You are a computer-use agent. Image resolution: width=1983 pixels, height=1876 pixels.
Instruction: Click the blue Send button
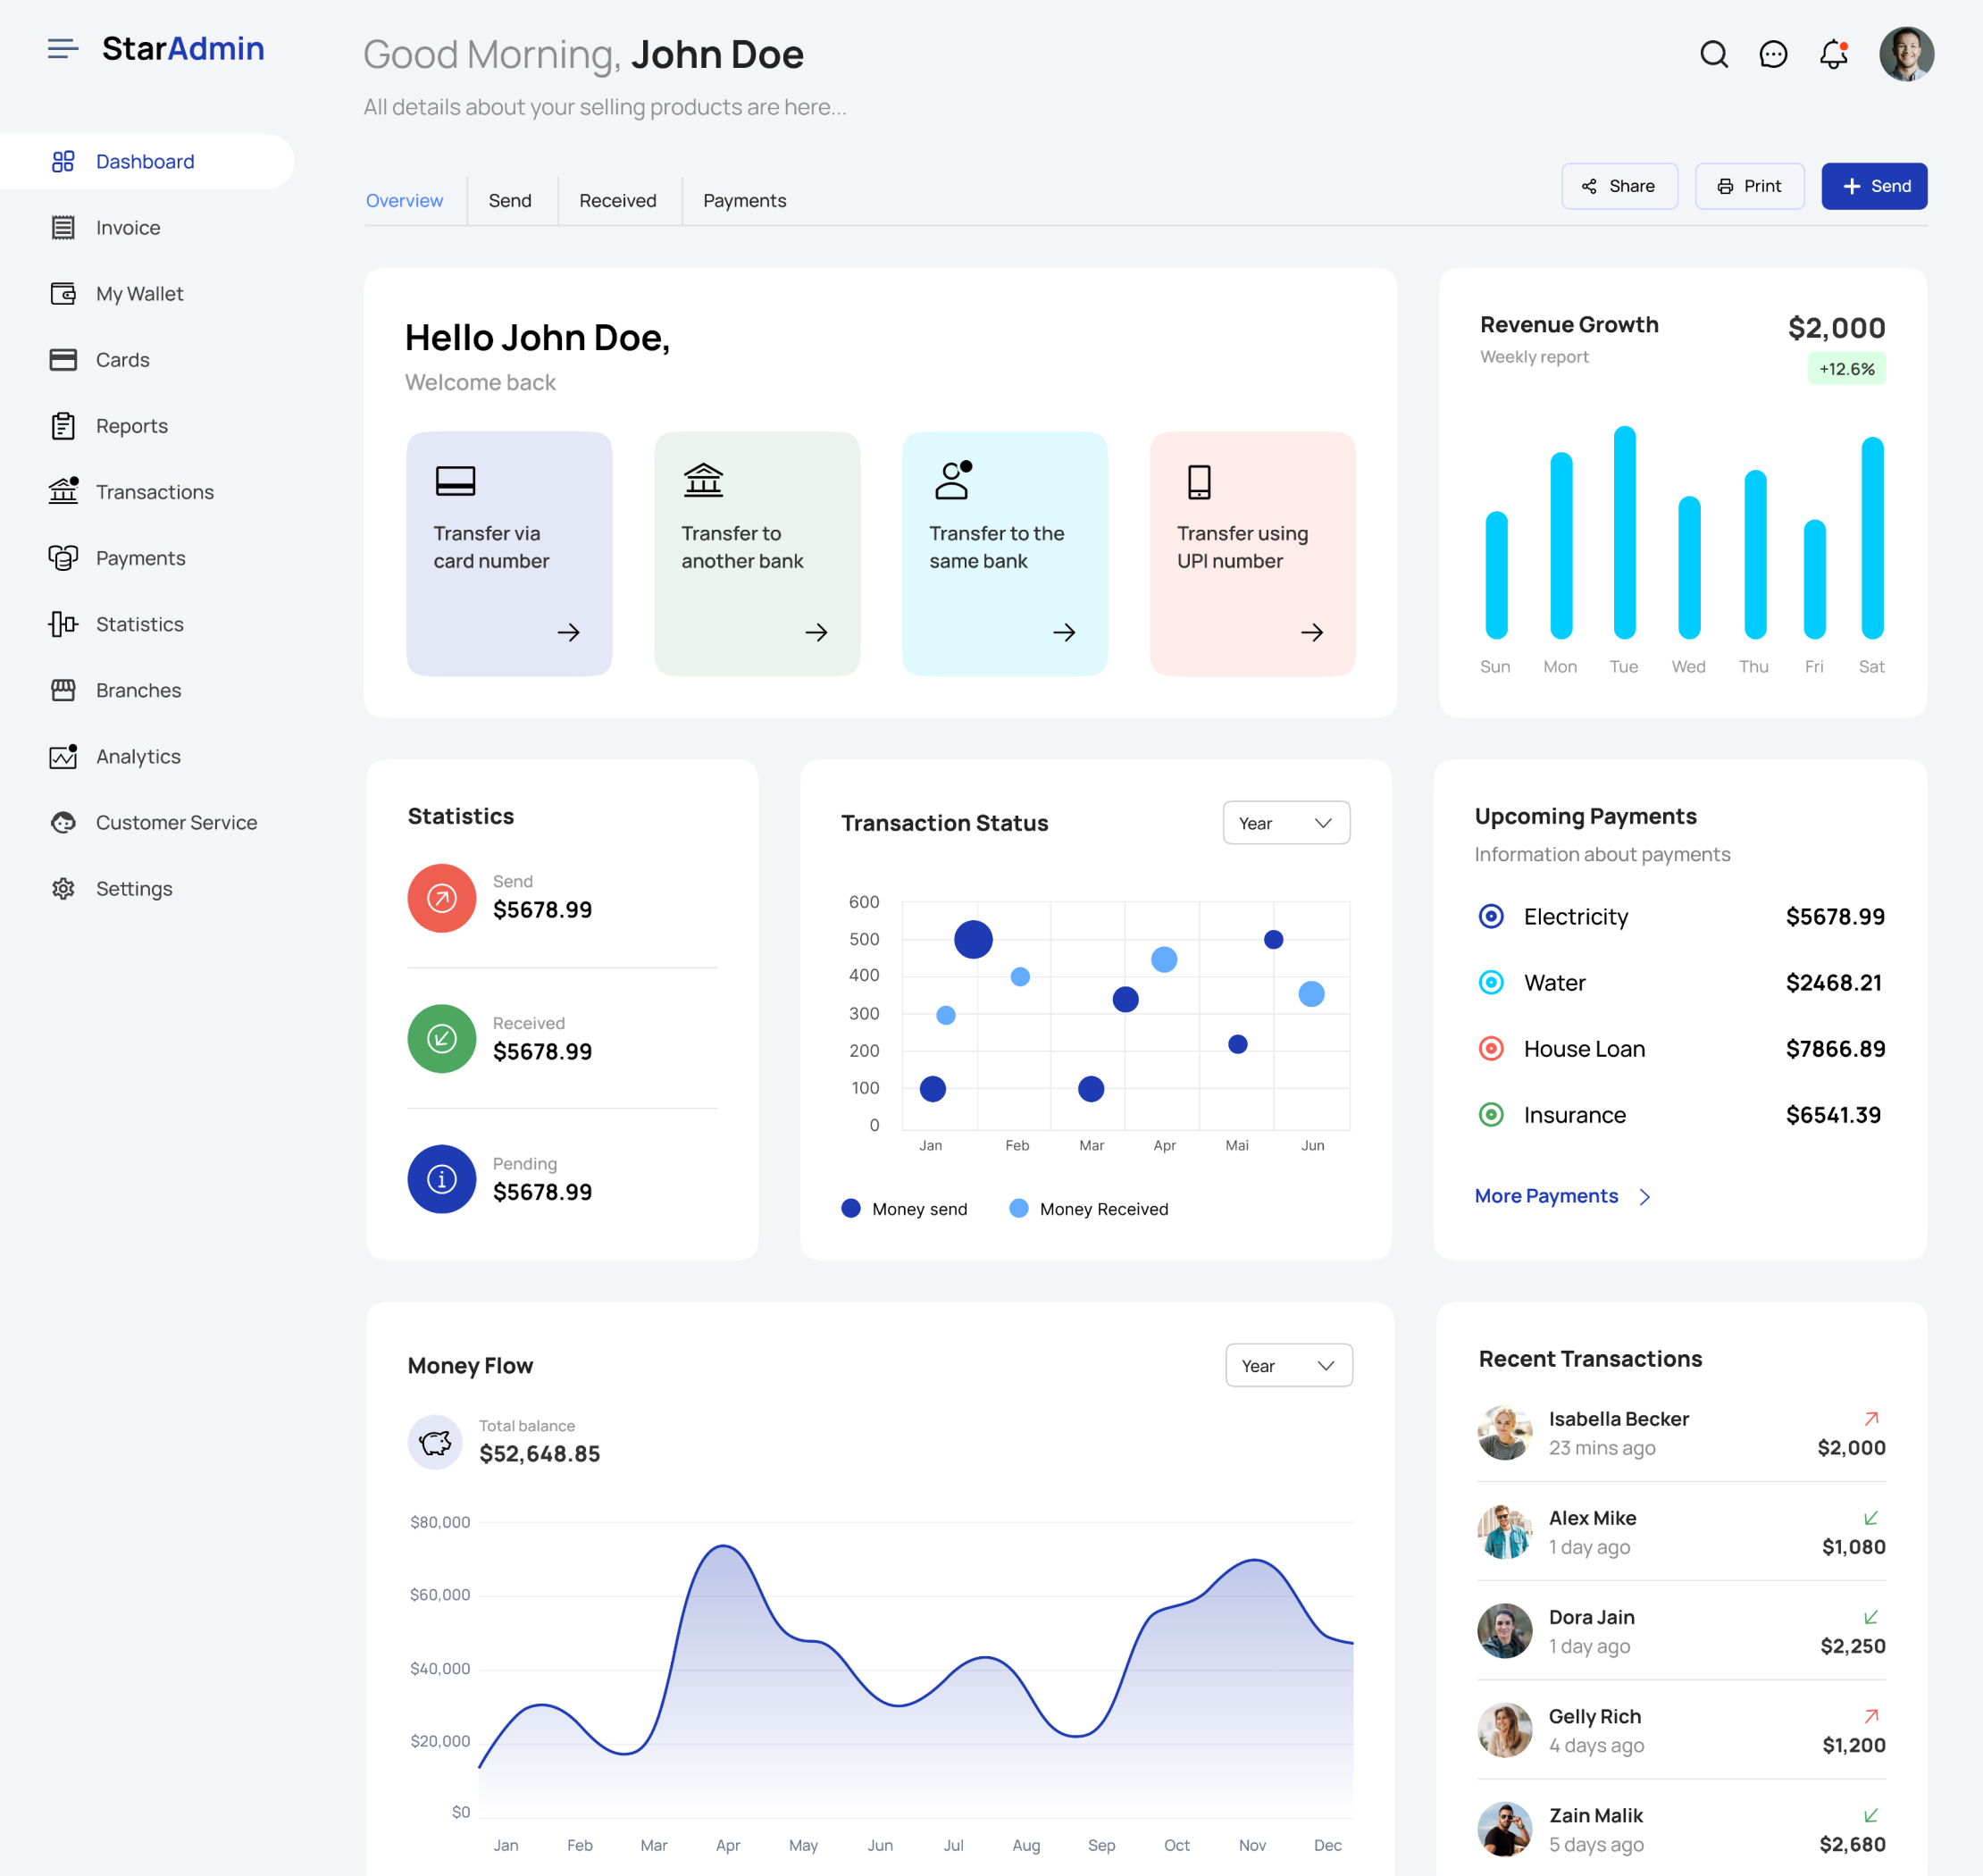[x=1874, y=186]
